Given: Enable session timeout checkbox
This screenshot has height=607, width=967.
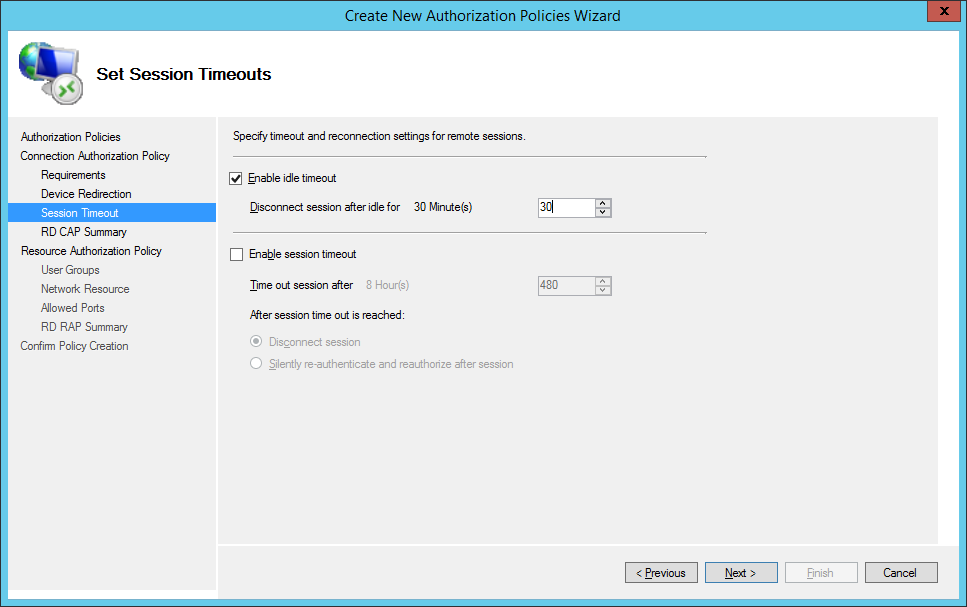Looking at the screenshot, I should point(237,254).
